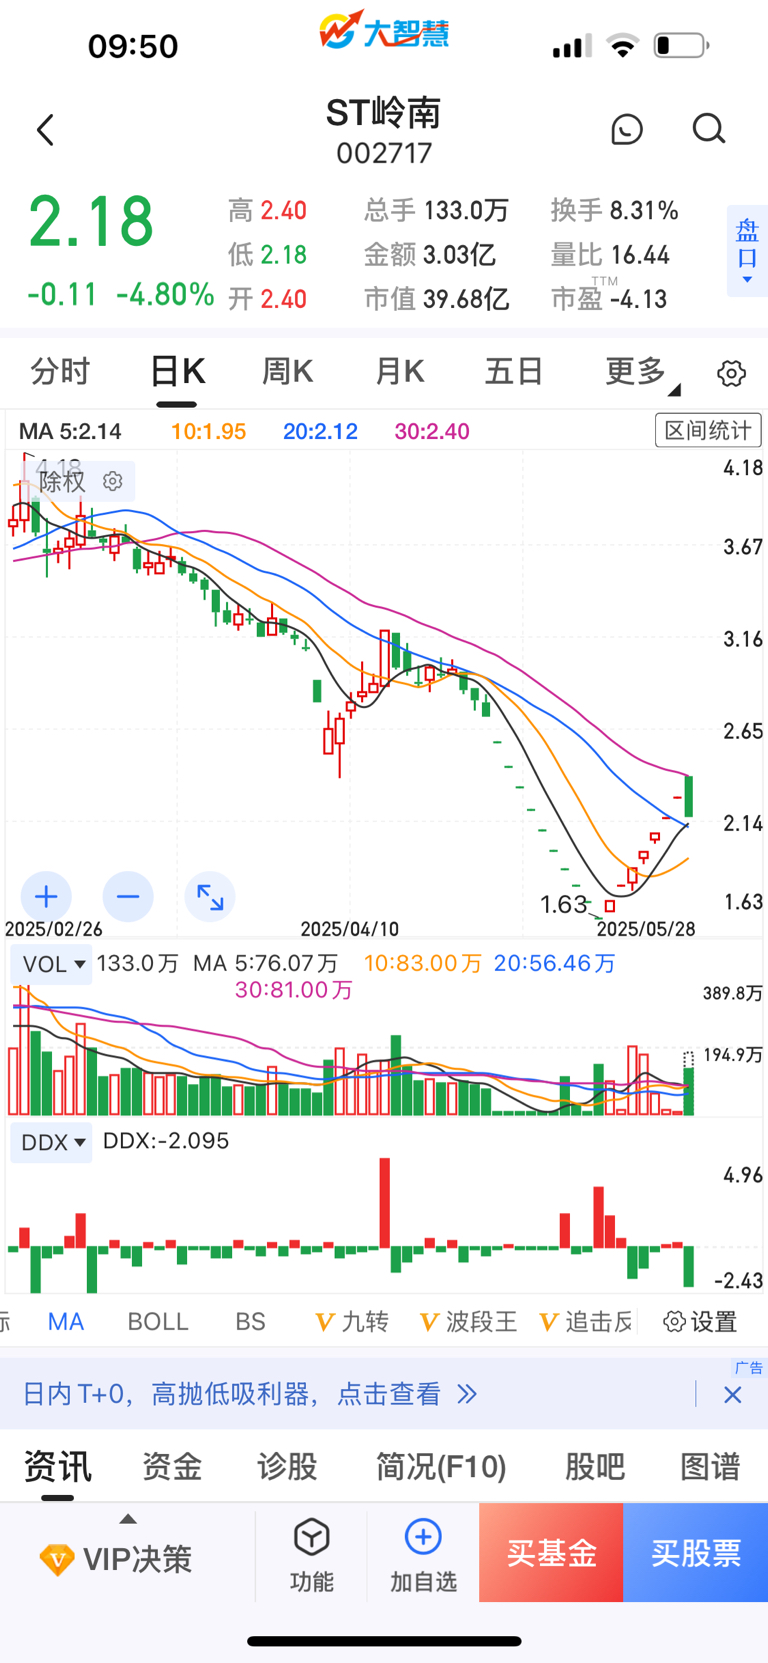Click 买股票 button
Image resolution: width=768 pixels, height=1663 pixels.
[x=696, y=1553]
